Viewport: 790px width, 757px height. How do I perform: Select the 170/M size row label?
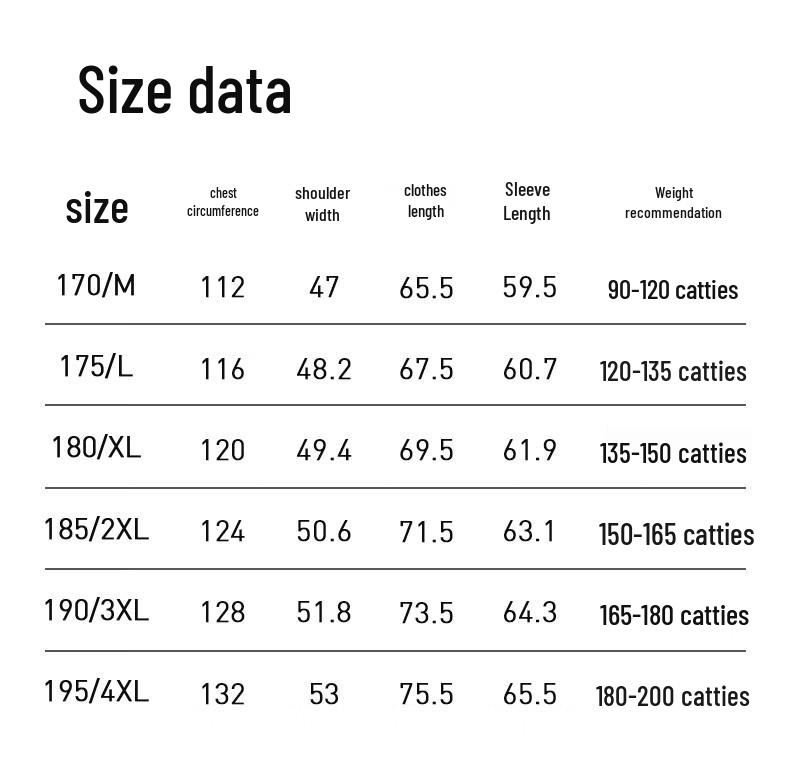[x=96, y=286]
